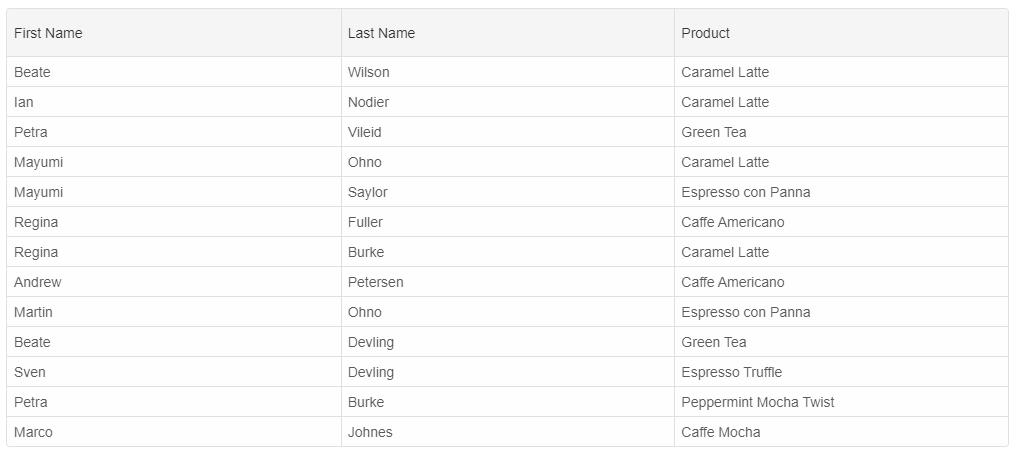Screen dimensions: 1016x458
Task: Click the Ian first name cell
Action: pos(24,102)
